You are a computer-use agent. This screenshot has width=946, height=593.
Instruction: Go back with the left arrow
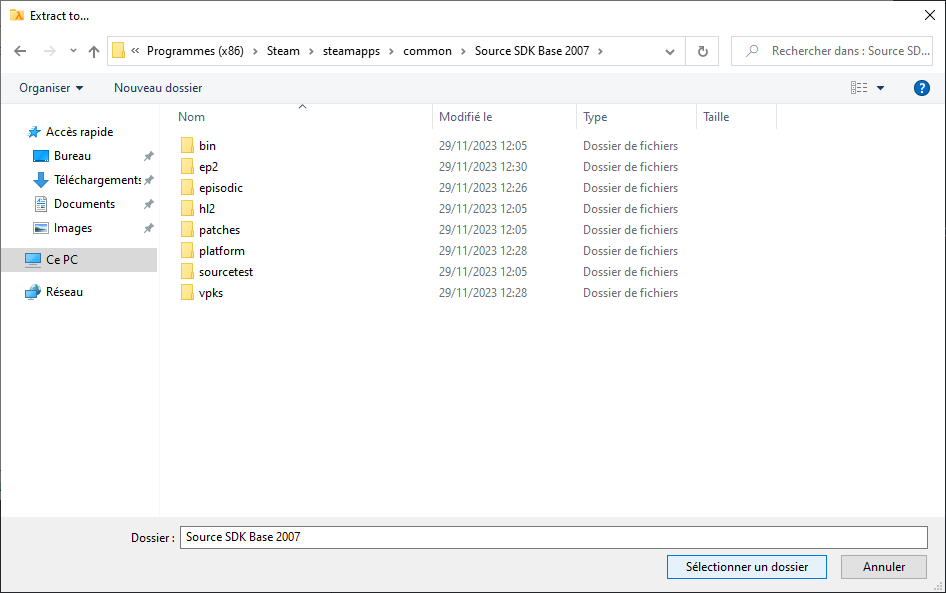pyautogui.click(x=20, y=51)
